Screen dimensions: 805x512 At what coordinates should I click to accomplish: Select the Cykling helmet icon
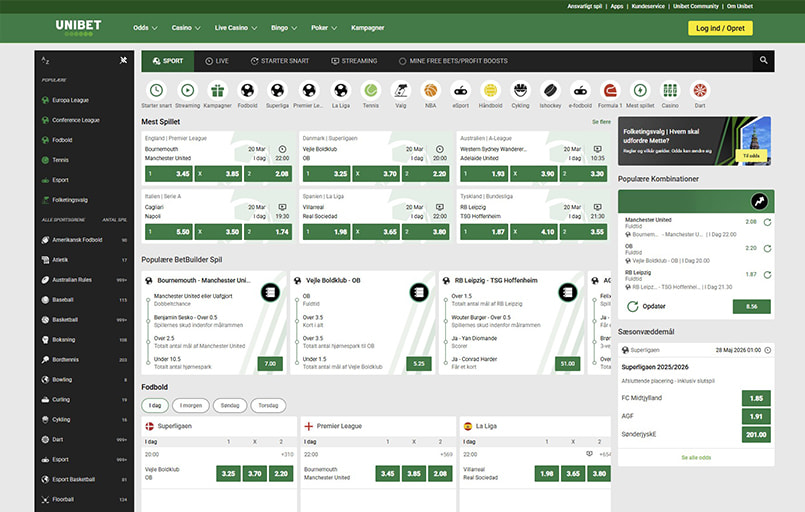[520, 90]
